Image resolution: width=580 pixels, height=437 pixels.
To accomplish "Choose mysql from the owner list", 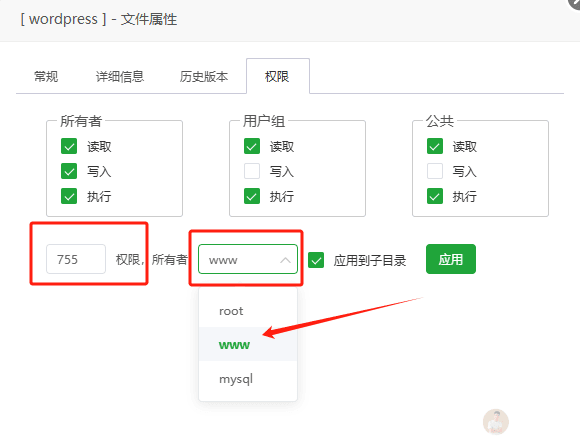I will tap(248, 379).
